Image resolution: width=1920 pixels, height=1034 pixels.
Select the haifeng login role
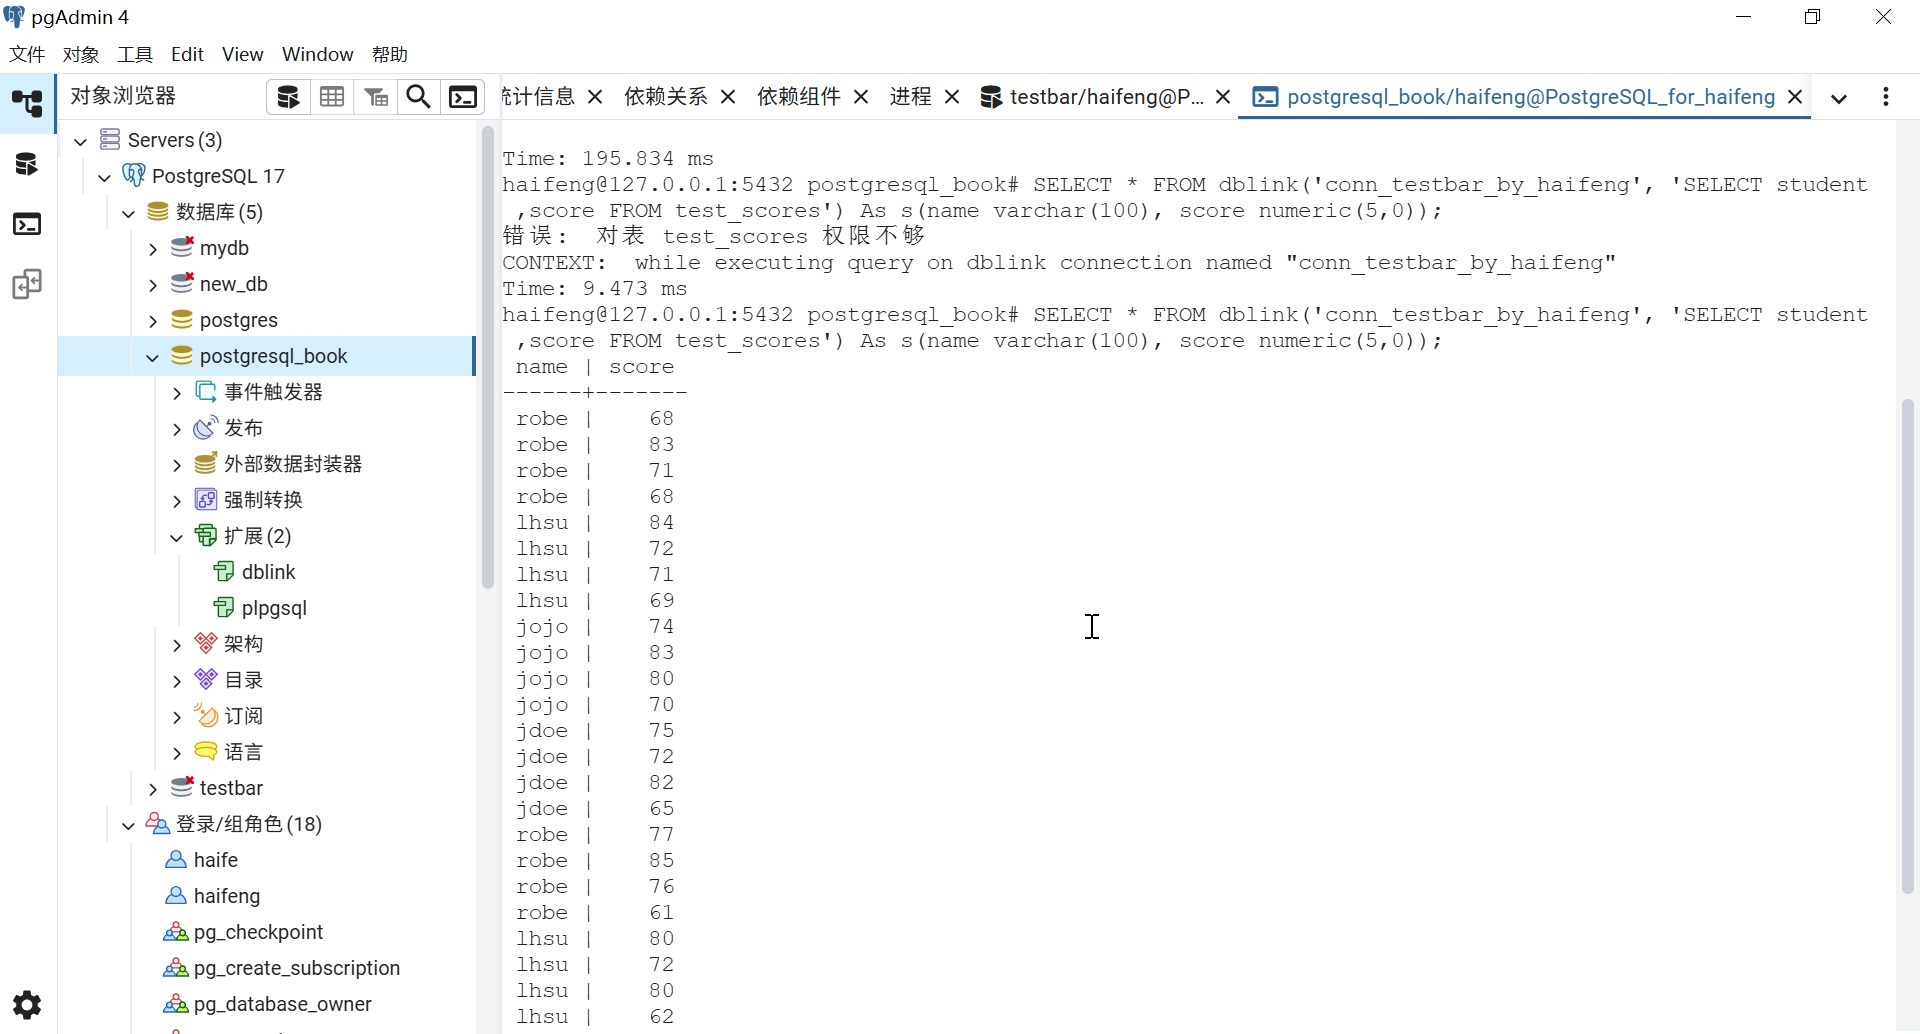pos(226,896)
